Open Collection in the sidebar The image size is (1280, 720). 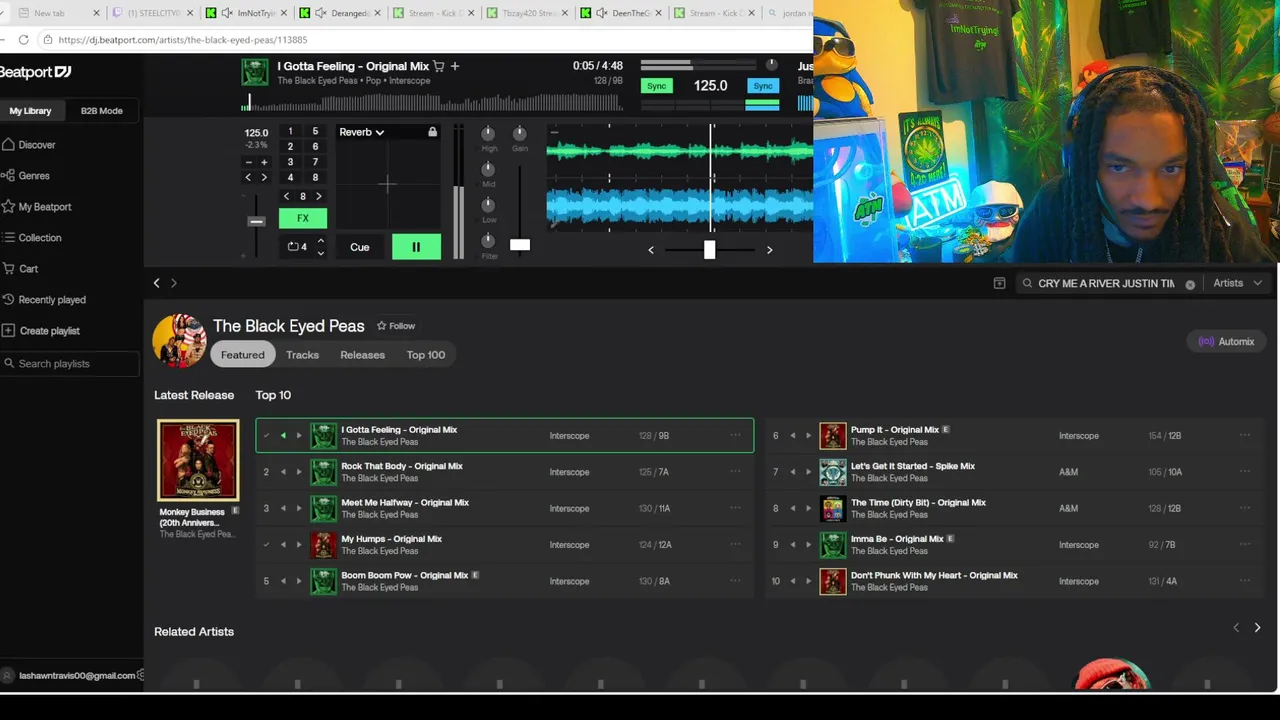click(x=40, y=238)
